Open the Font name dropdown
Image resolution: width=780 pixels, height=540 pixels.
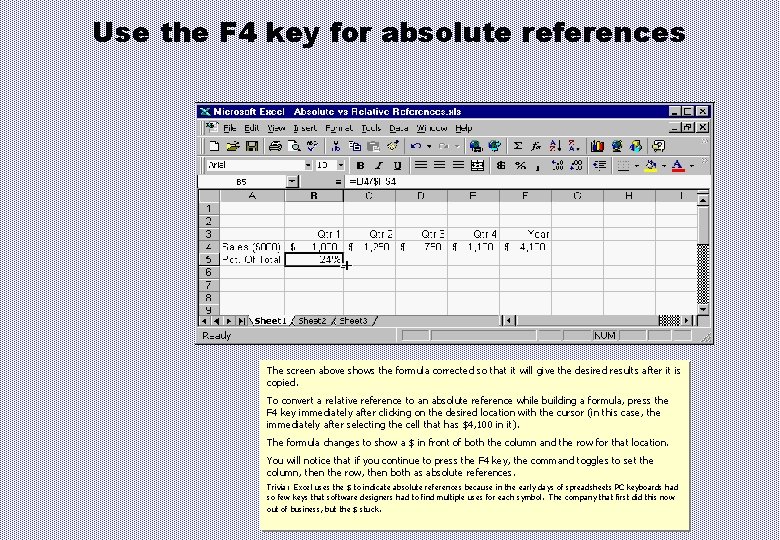point(308,165)
